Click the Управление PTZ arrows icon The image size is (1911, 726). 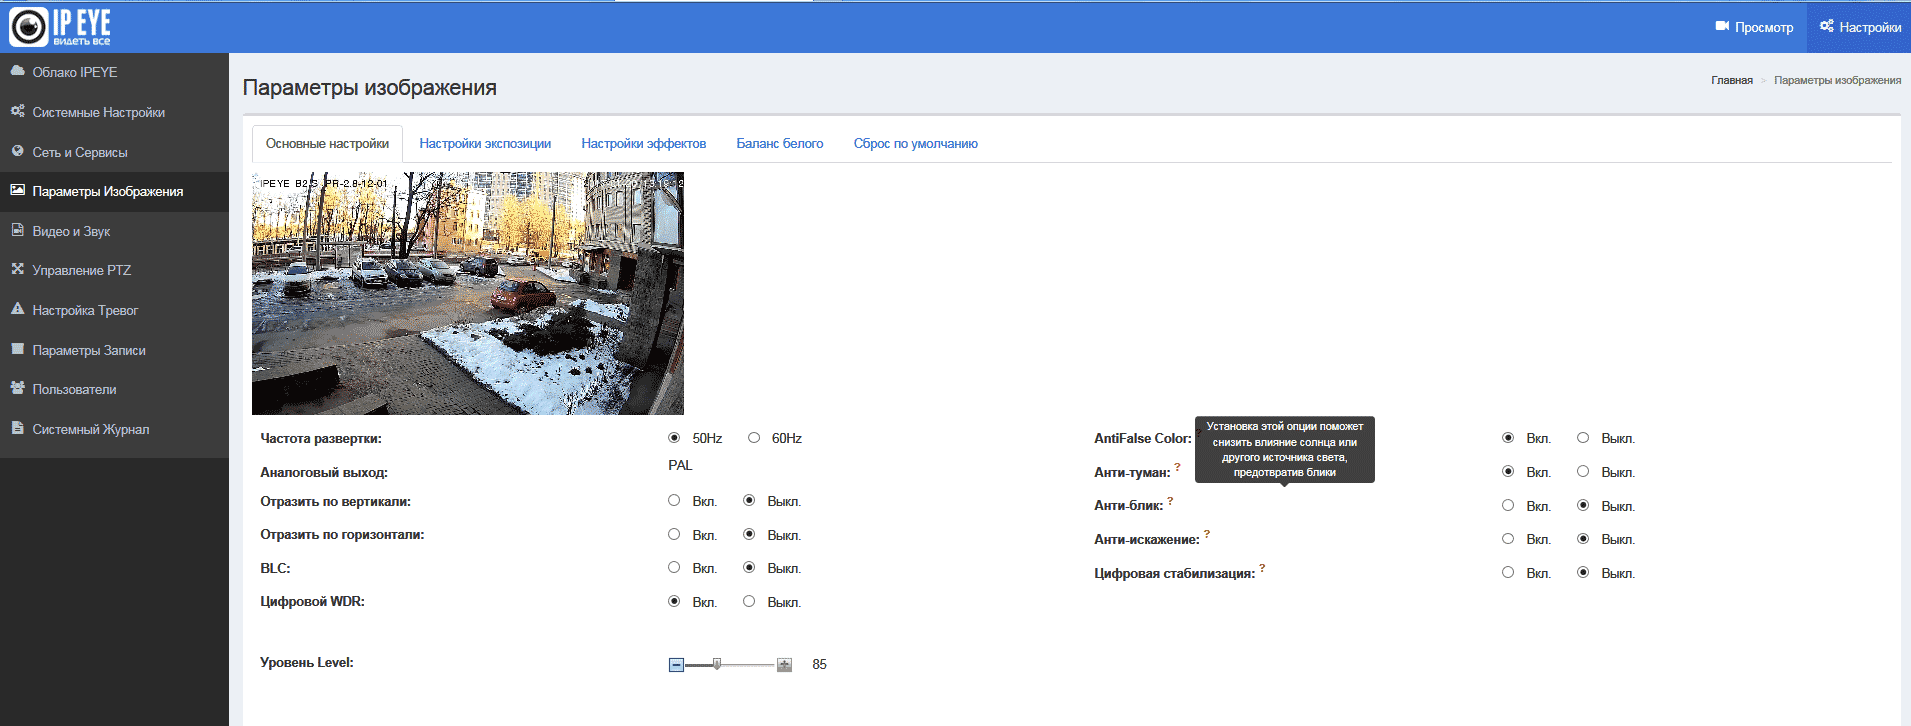(x=18, y=269)
